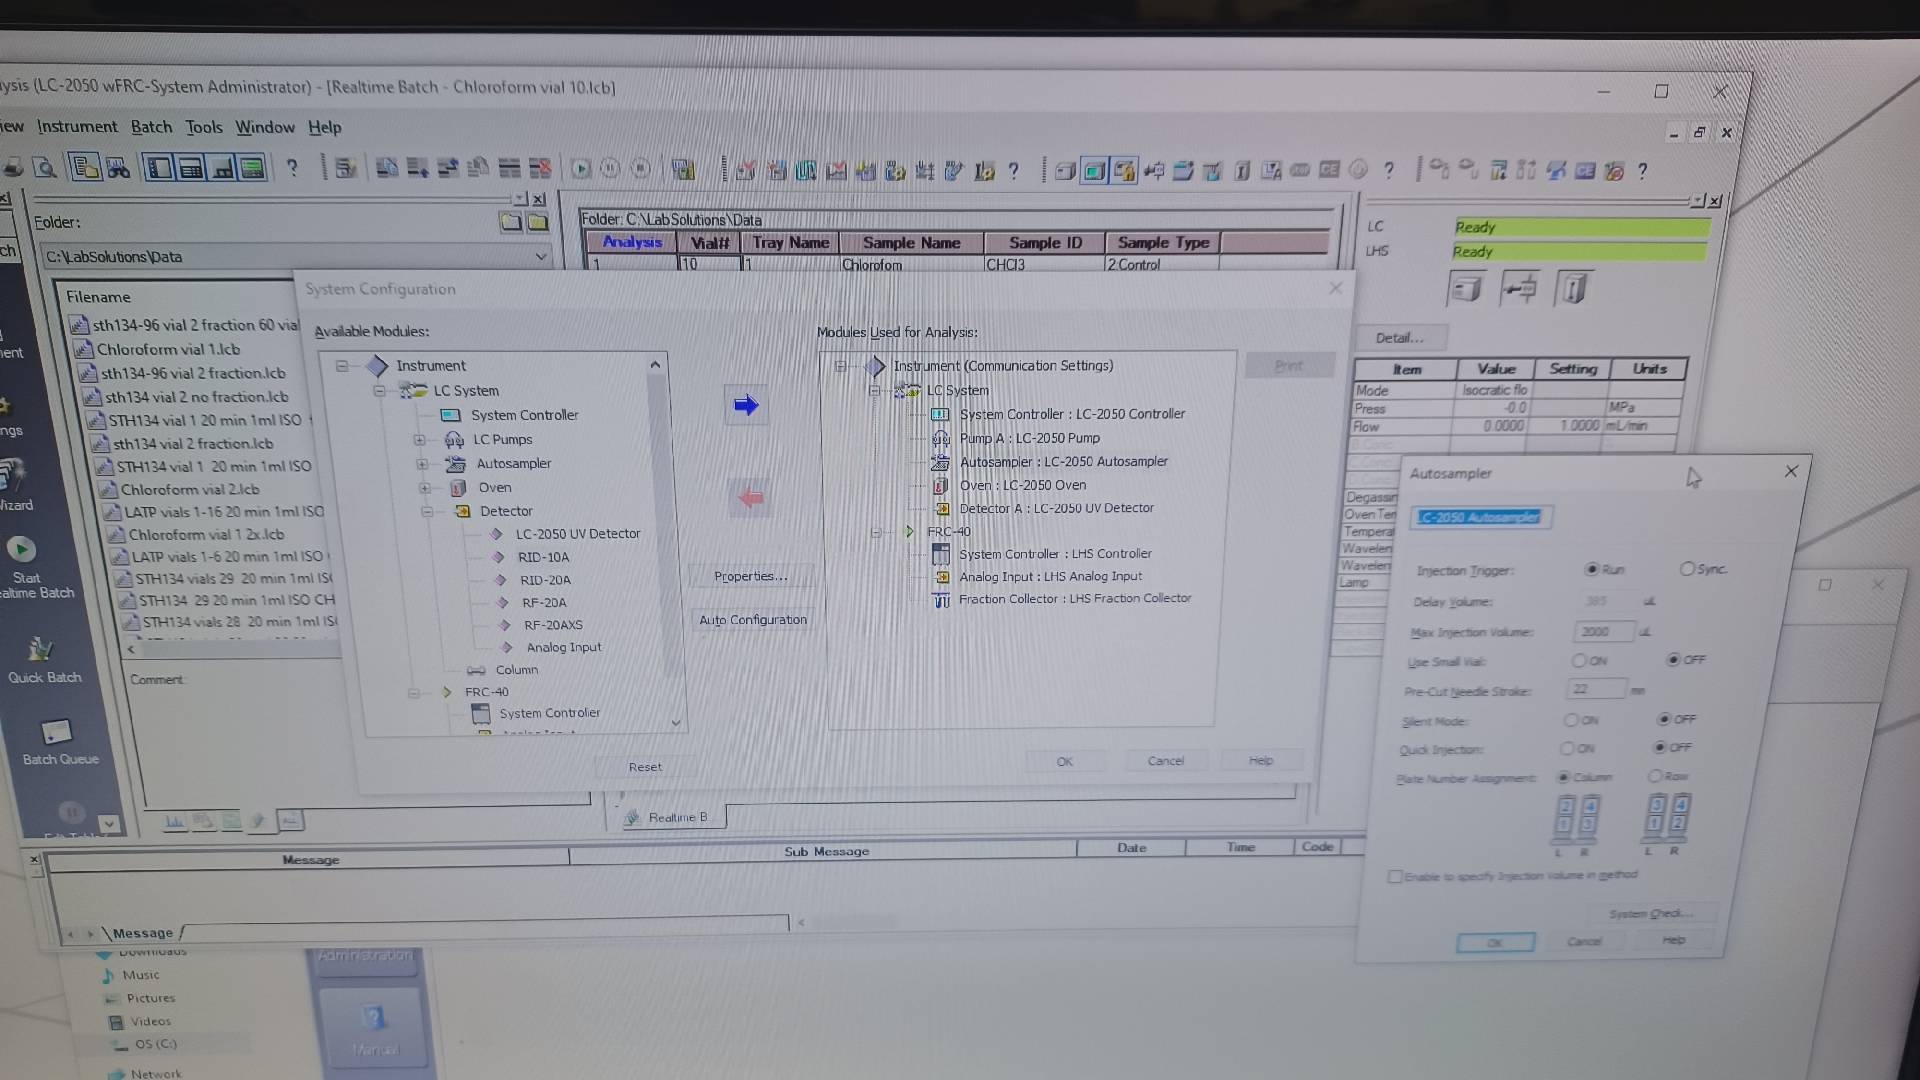The width and height of the screenshot is (1920, 1080).
Task: Click the blue add-module arrow
Action: click(x=746, y=405)
